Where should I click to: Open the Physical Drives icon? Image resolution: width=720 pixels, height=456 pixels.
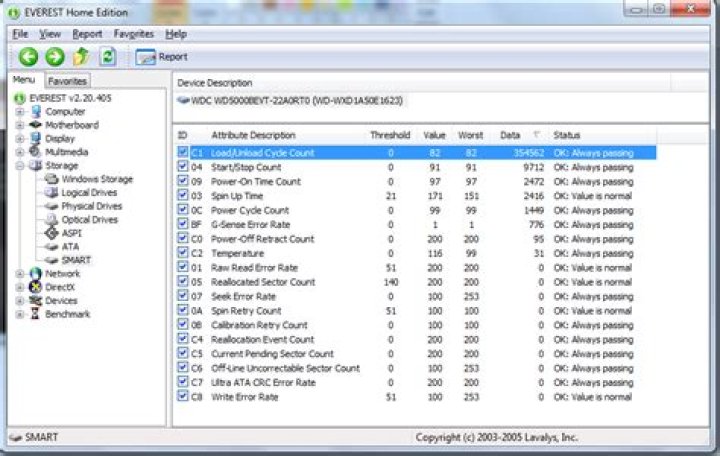[x=51, y=206]
